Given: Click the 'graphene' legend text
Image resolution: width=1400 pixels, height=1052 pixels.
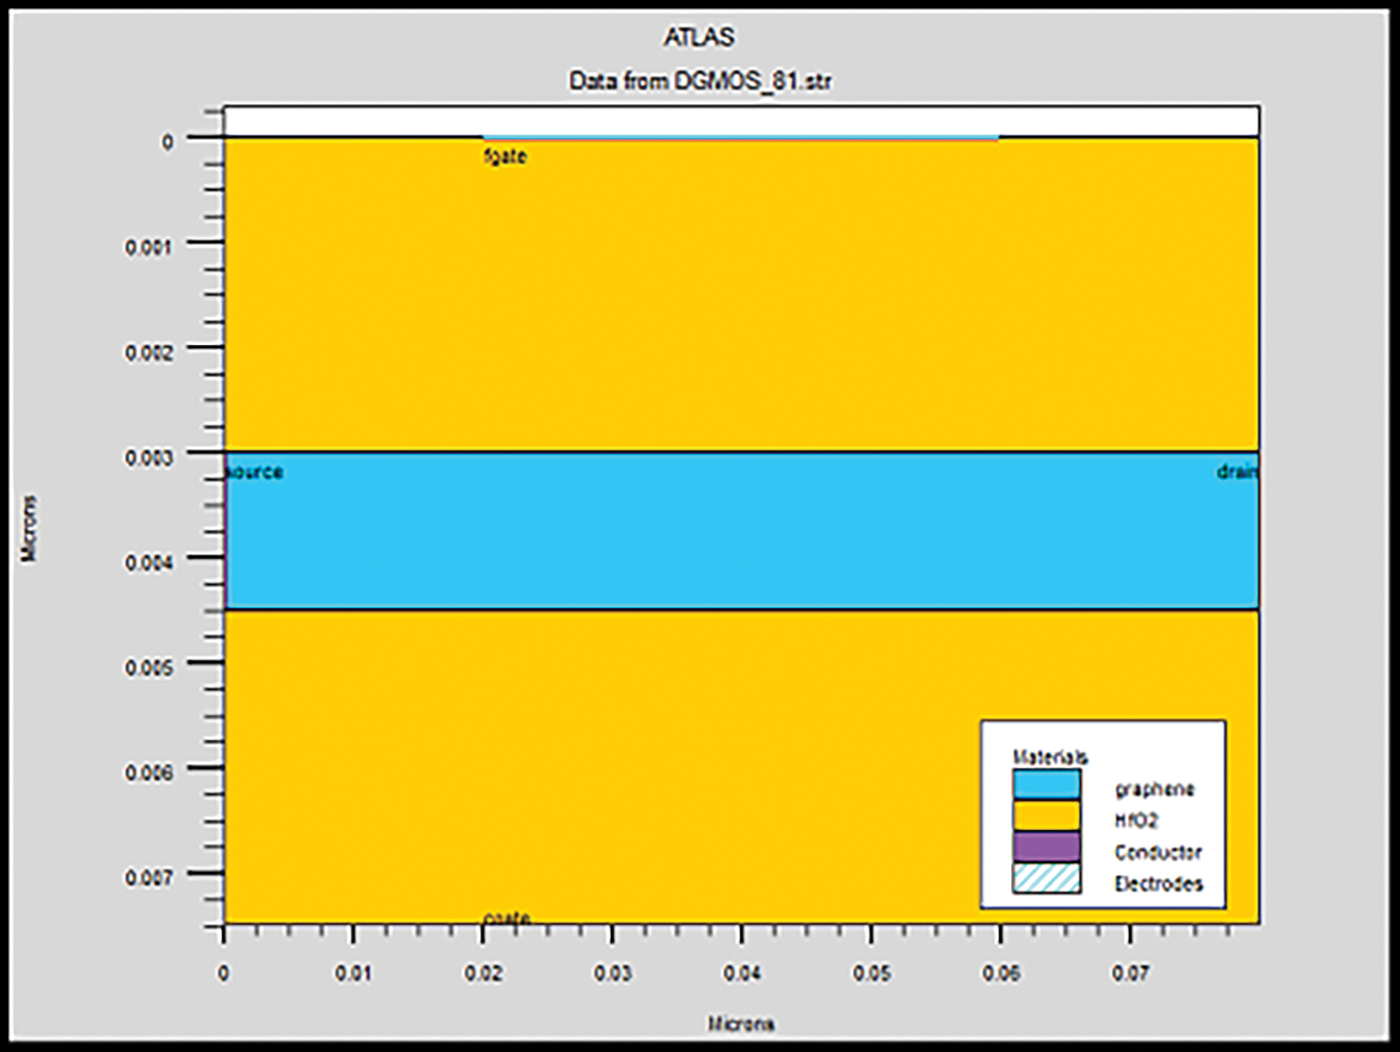Looking at the screenshot, I should click(x=1154, y=789).
